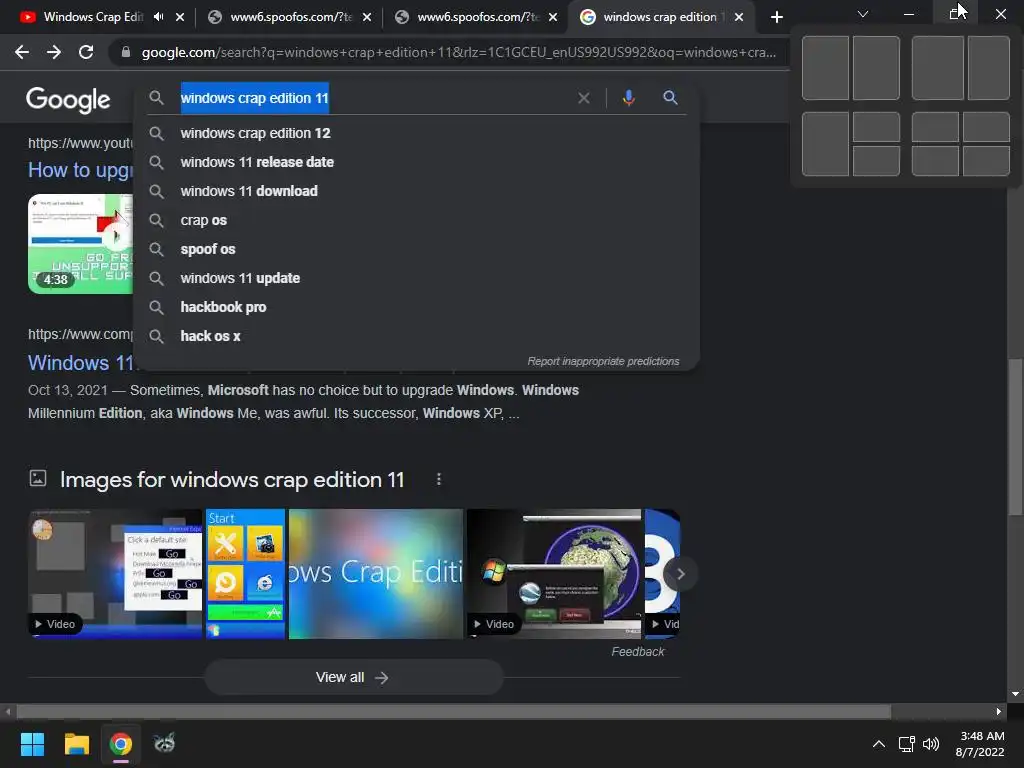Close the second spoofos.com tab

pos(553,17)
